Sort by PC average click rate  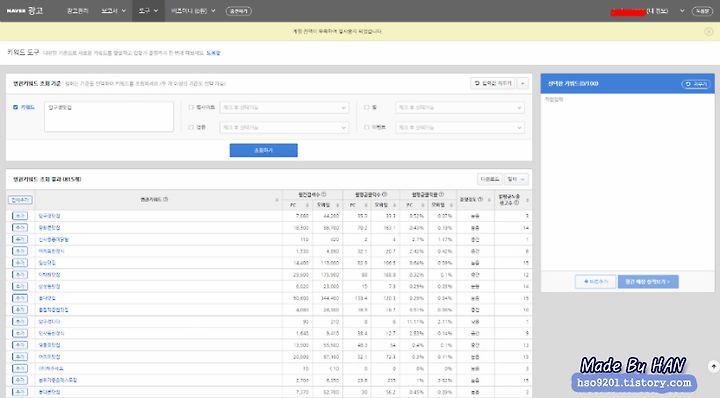[x=423, y=205]
